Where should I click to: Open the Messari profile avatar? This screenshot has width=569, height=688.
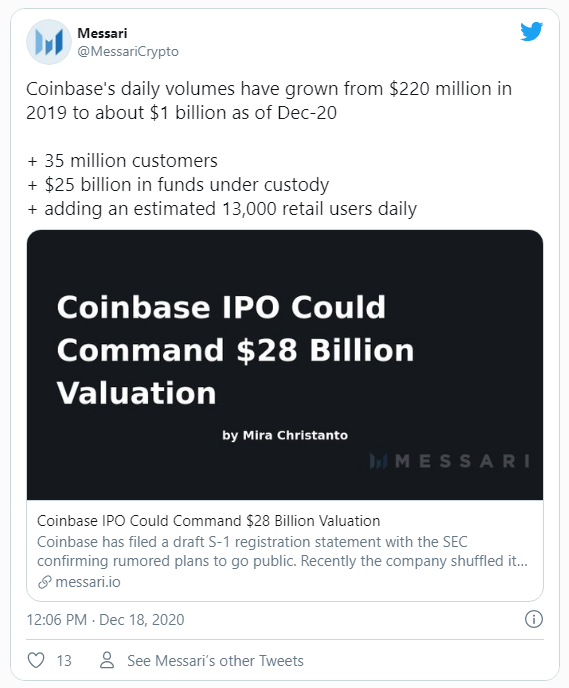tap(49, 42)
